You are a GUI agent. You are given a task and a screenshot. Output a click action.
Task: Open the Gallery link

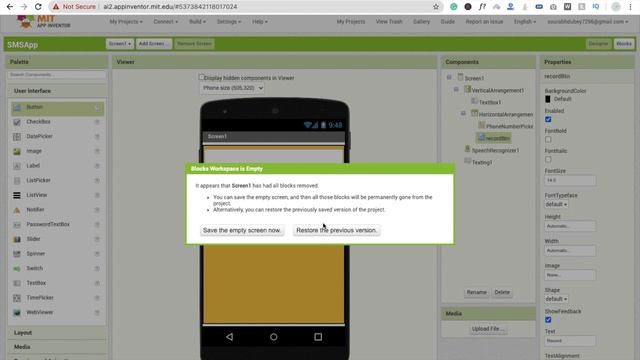click(x=421, y=22)
